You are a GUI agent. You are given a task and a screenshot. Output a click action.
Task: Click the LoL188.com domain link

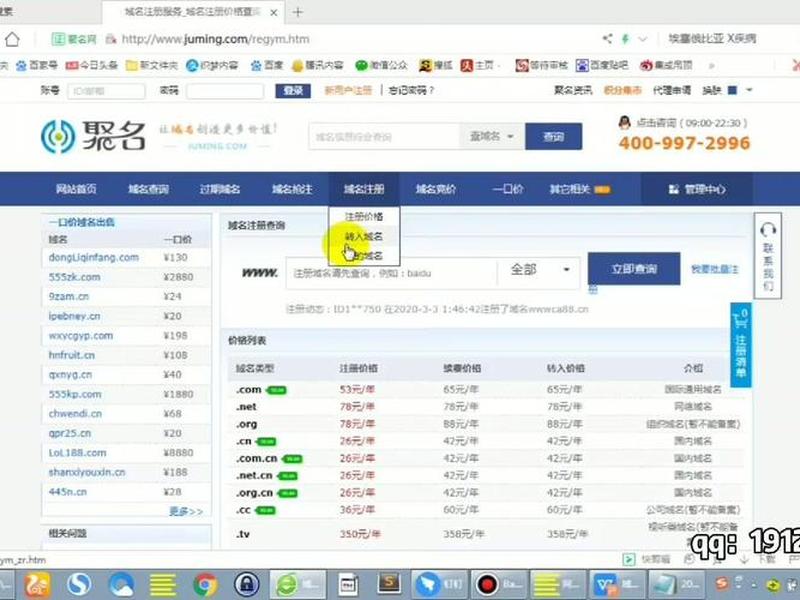coord(78,453)
